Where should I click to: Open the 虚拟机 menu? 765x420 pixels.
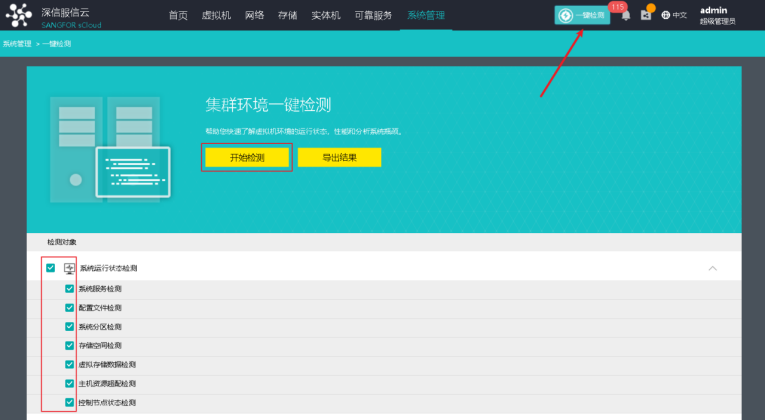pos(216,15)
